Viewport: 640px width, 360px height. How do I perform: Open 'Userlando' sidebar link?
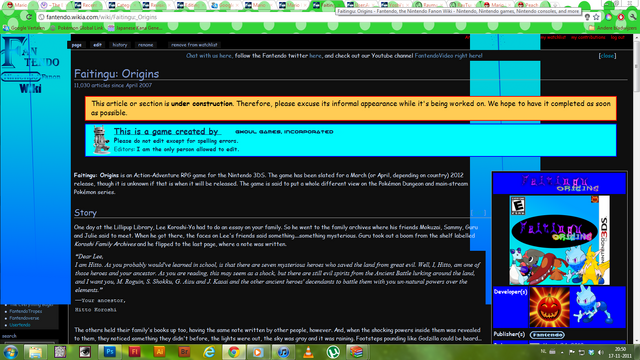point(20,325)
